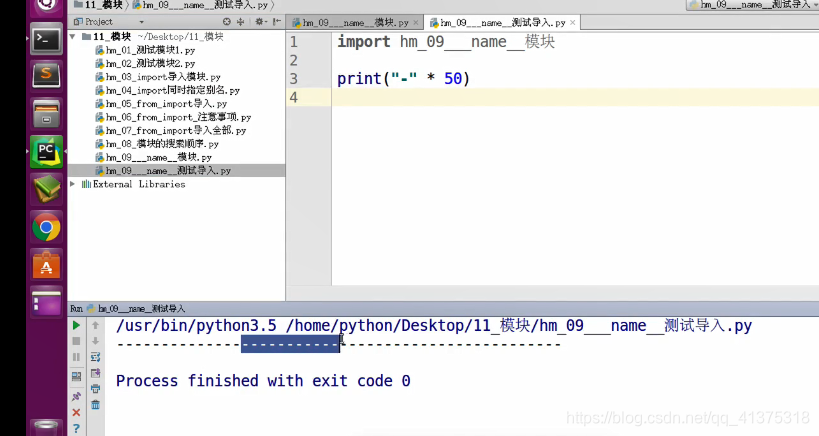Click down arrow stack trace icon

point(96,341)
